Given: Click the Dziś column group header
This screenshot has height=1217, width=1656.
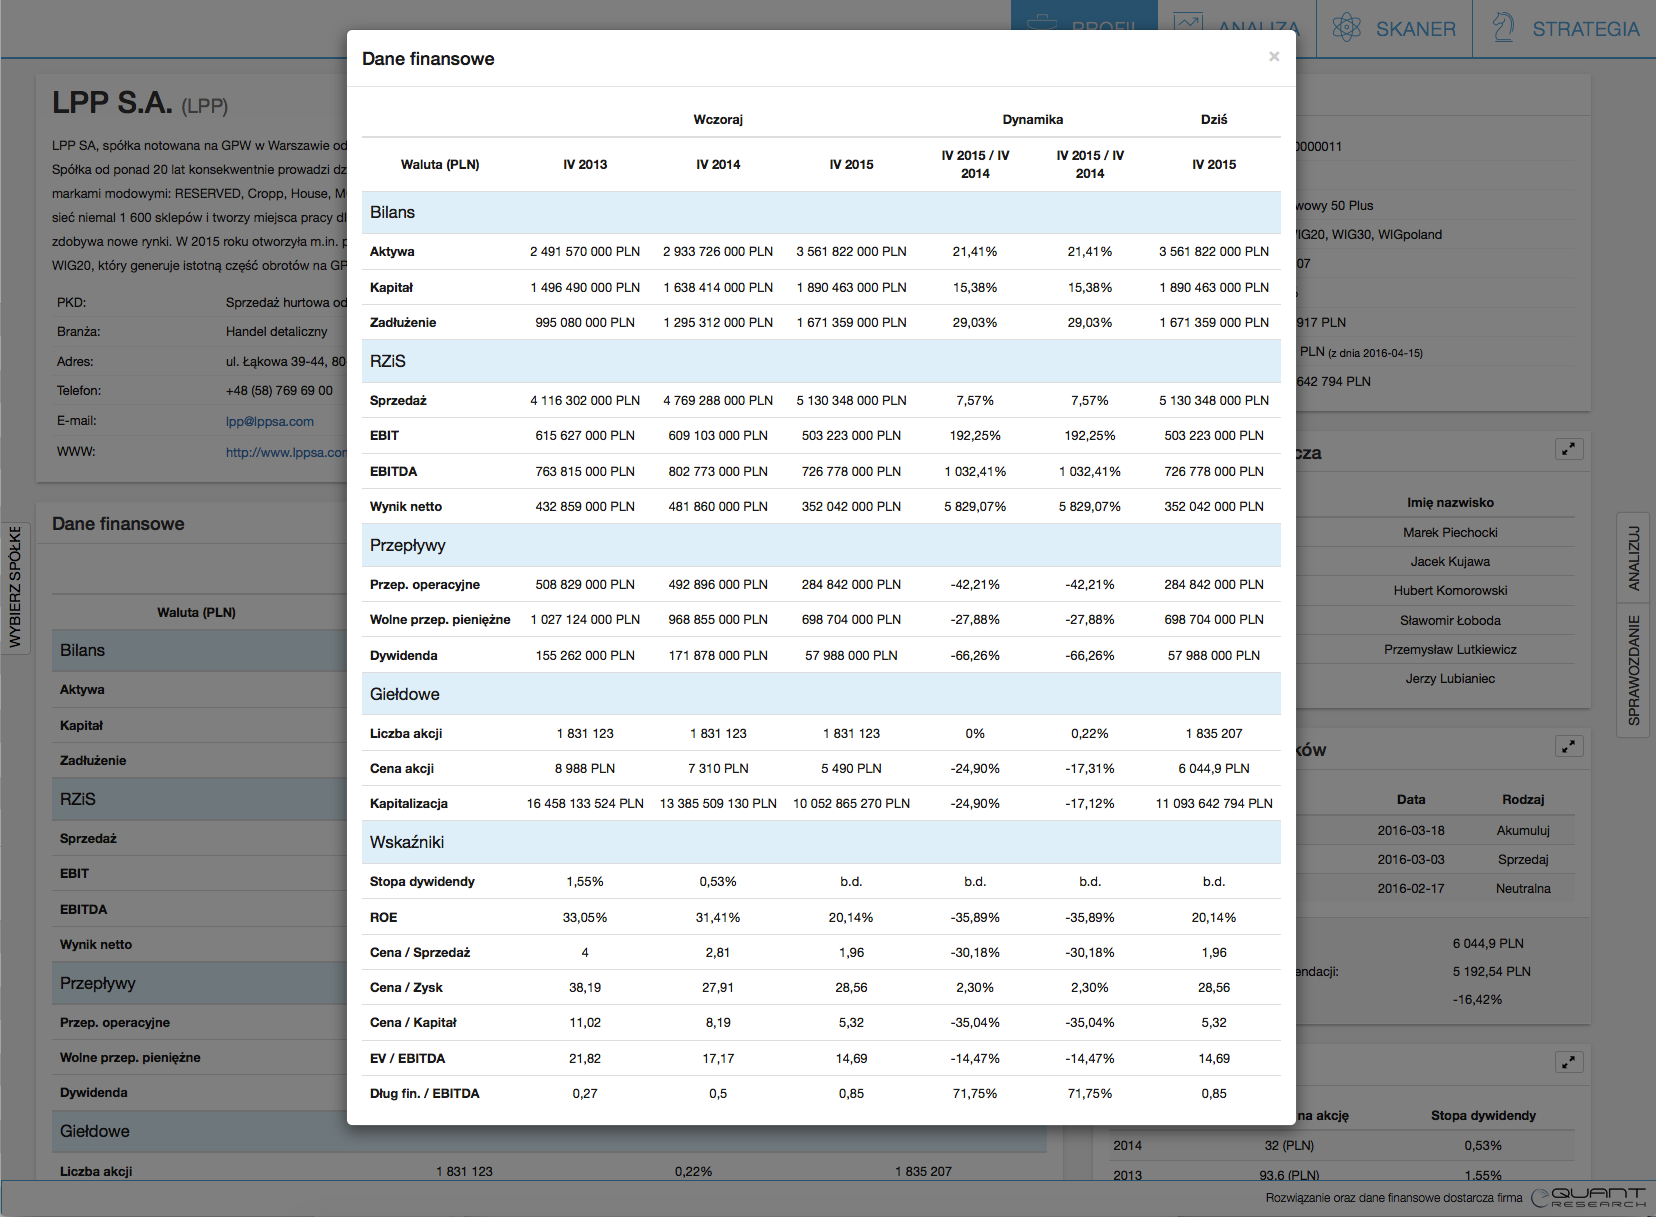Looking at the screenshot, I should (1214, 119).
